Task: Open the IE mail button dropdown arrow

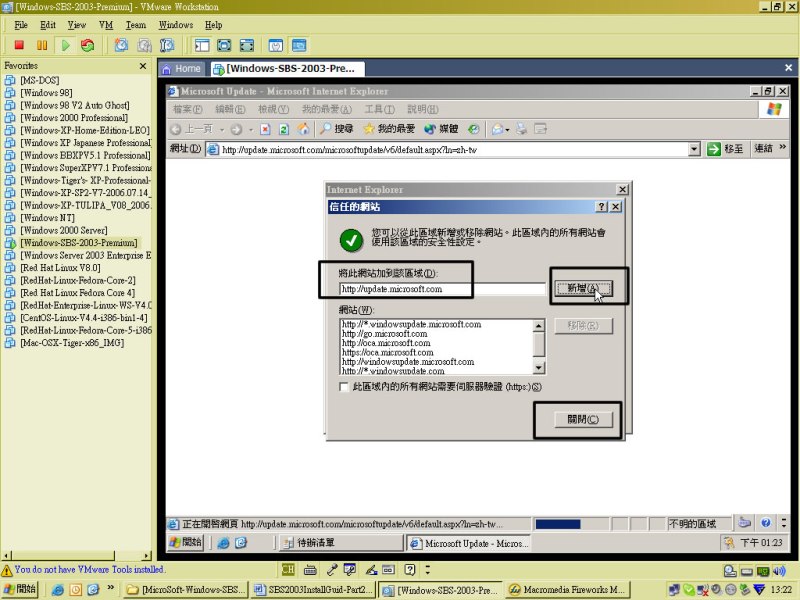Action: [x=507, y=130]
